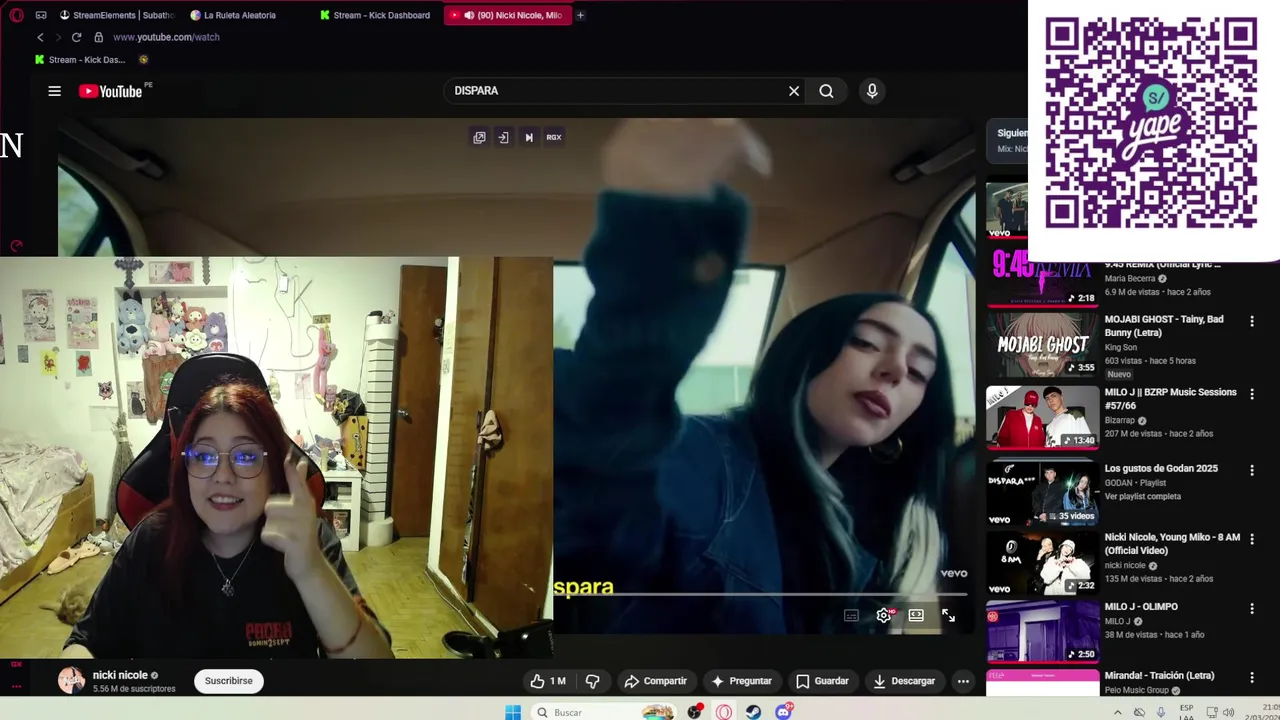The height and width of the screenshot is (720, 1280).
Task: Select the Nicki Nicole YouTube tab
Action: [x=507, y=15]
